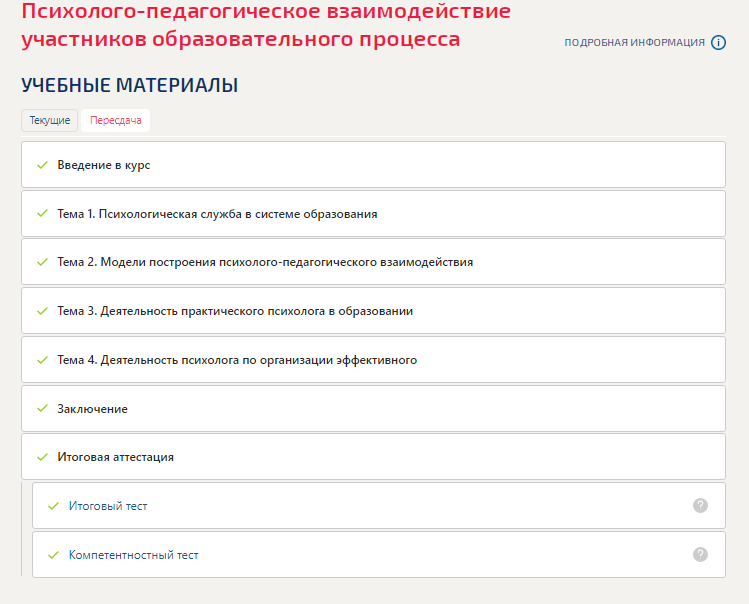
Task: Click the ПОДРОБНАЯ ИНФОРМАЦИЯ link text
Action: click(634, 43)
